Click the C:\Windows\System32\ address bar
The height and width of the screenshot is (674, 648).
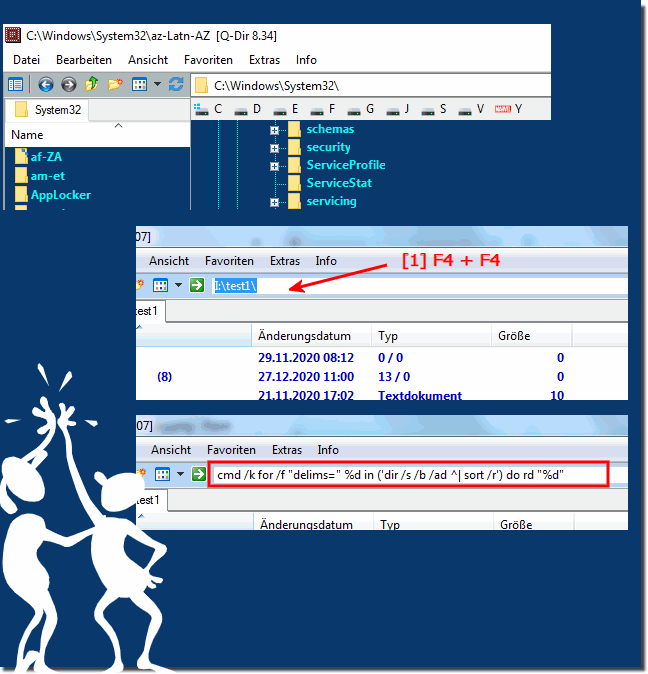pyautogui.click(x=371, y=86)
